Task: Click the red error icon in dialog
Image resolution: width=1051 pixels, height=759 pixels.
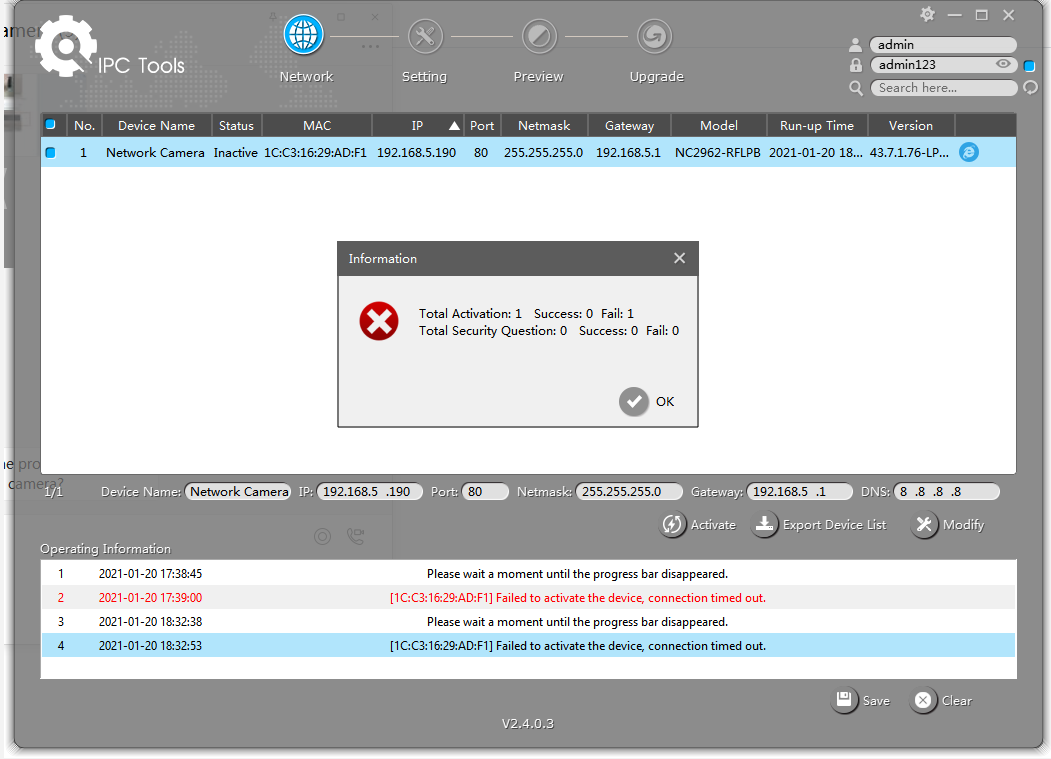Action: pyautogui.click(x=379, y=321)
